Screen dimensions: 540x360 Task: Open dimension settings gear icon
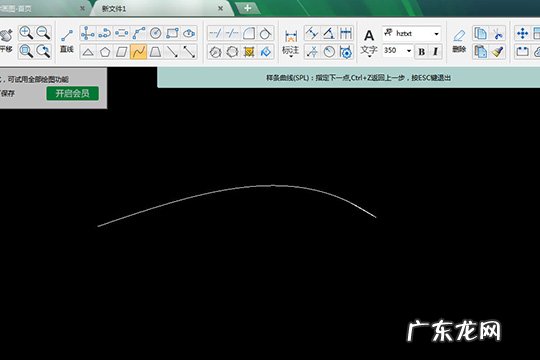[346, 52]
